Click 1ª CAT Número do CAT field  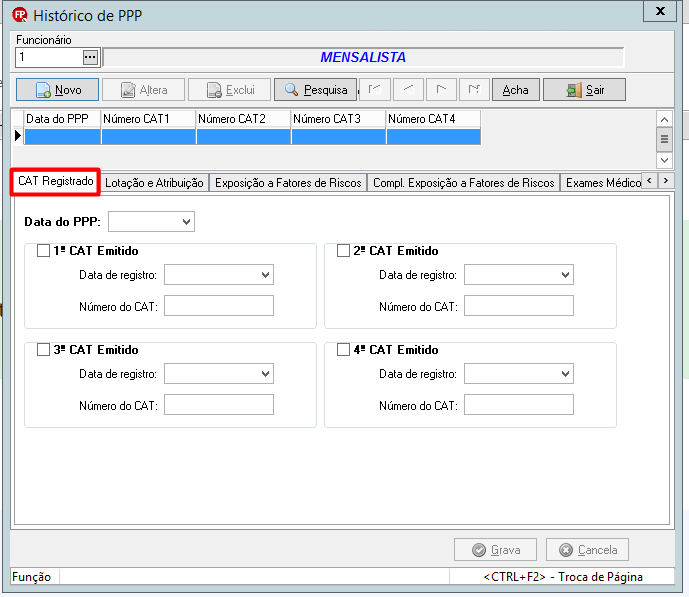[x=219, y=306]
